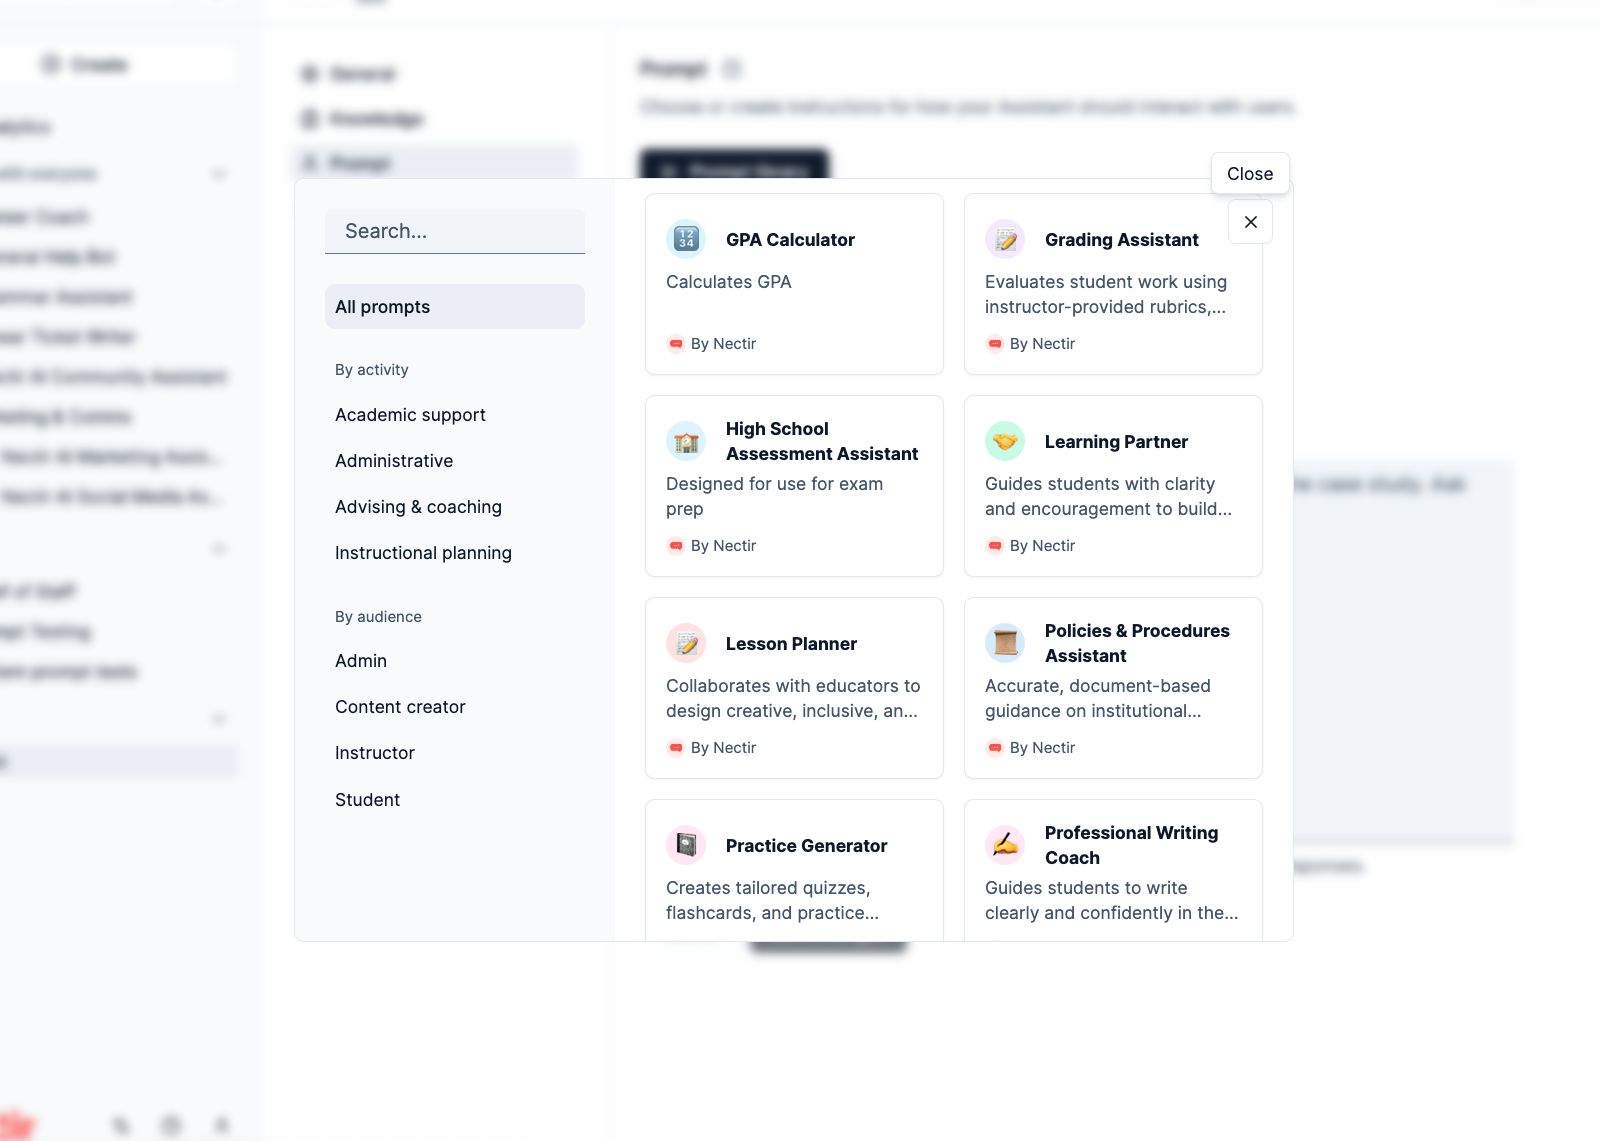1600x1141 pixels.
Task: Focus the Search prompts field
Action: 455,231
